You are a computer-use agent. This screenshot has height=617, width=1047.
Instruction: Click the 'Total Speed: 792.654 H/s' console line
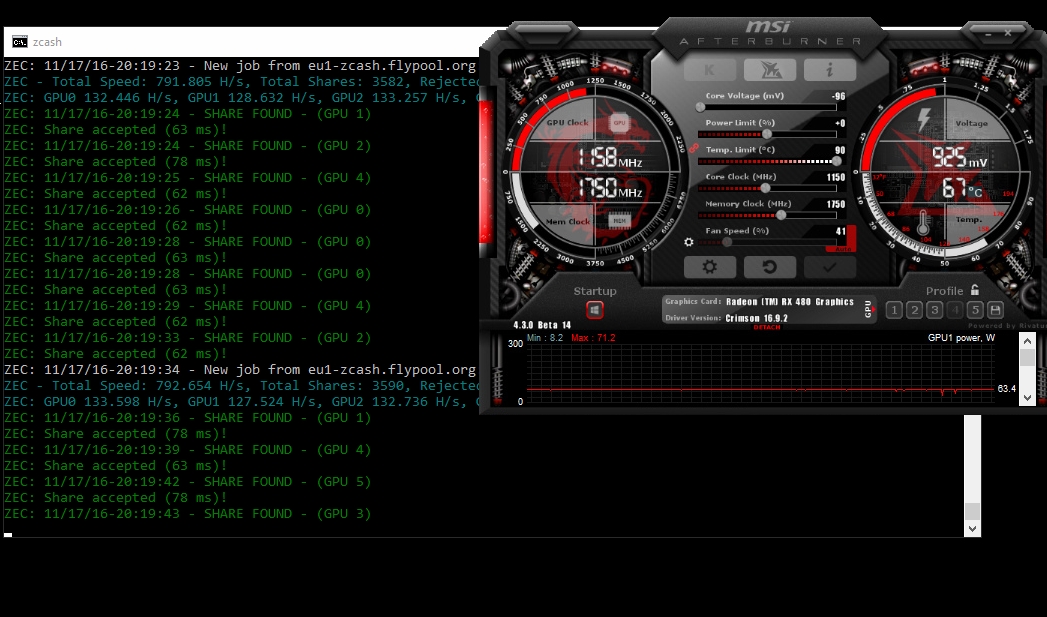pos(242,386)
